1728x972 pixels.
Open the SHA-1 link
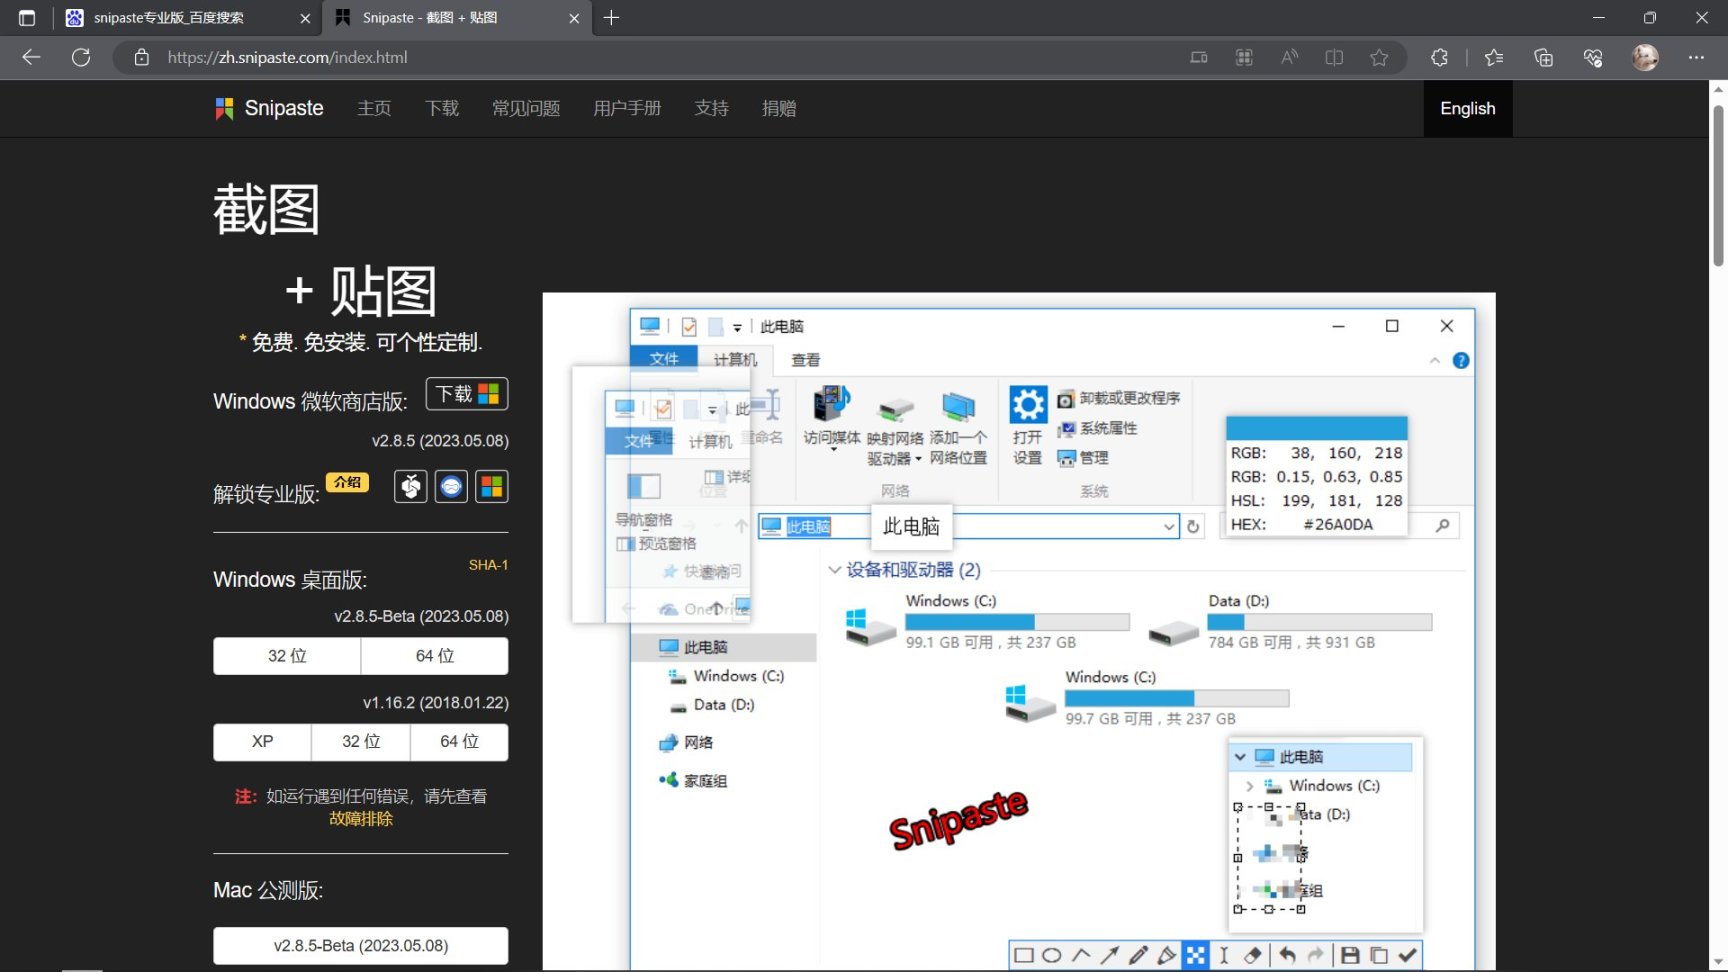[x=488, y=565]
